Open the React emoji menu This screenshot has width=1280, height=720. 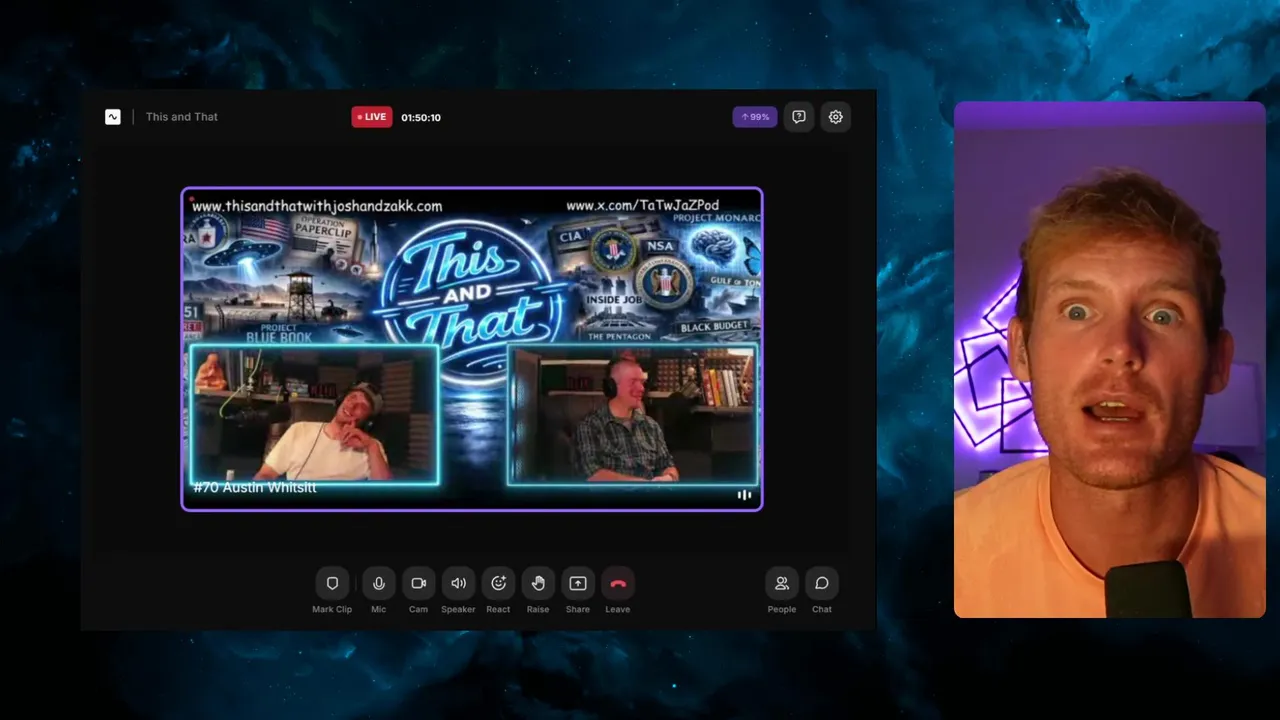coord(498,583)
